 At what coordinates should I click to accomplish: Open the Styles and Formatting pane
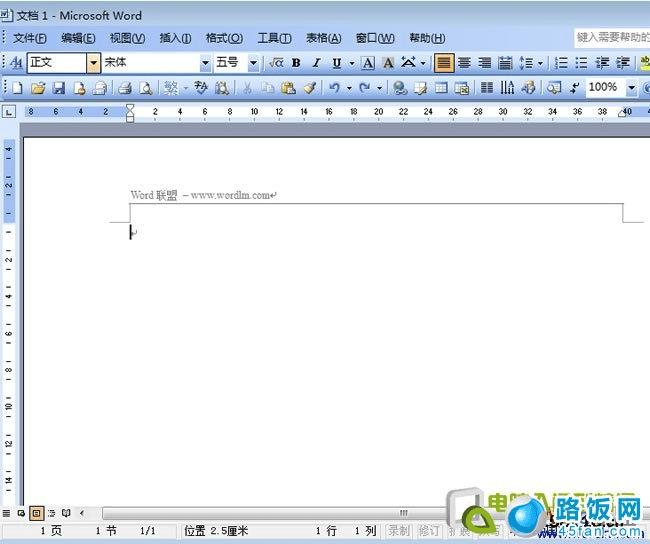16,63
